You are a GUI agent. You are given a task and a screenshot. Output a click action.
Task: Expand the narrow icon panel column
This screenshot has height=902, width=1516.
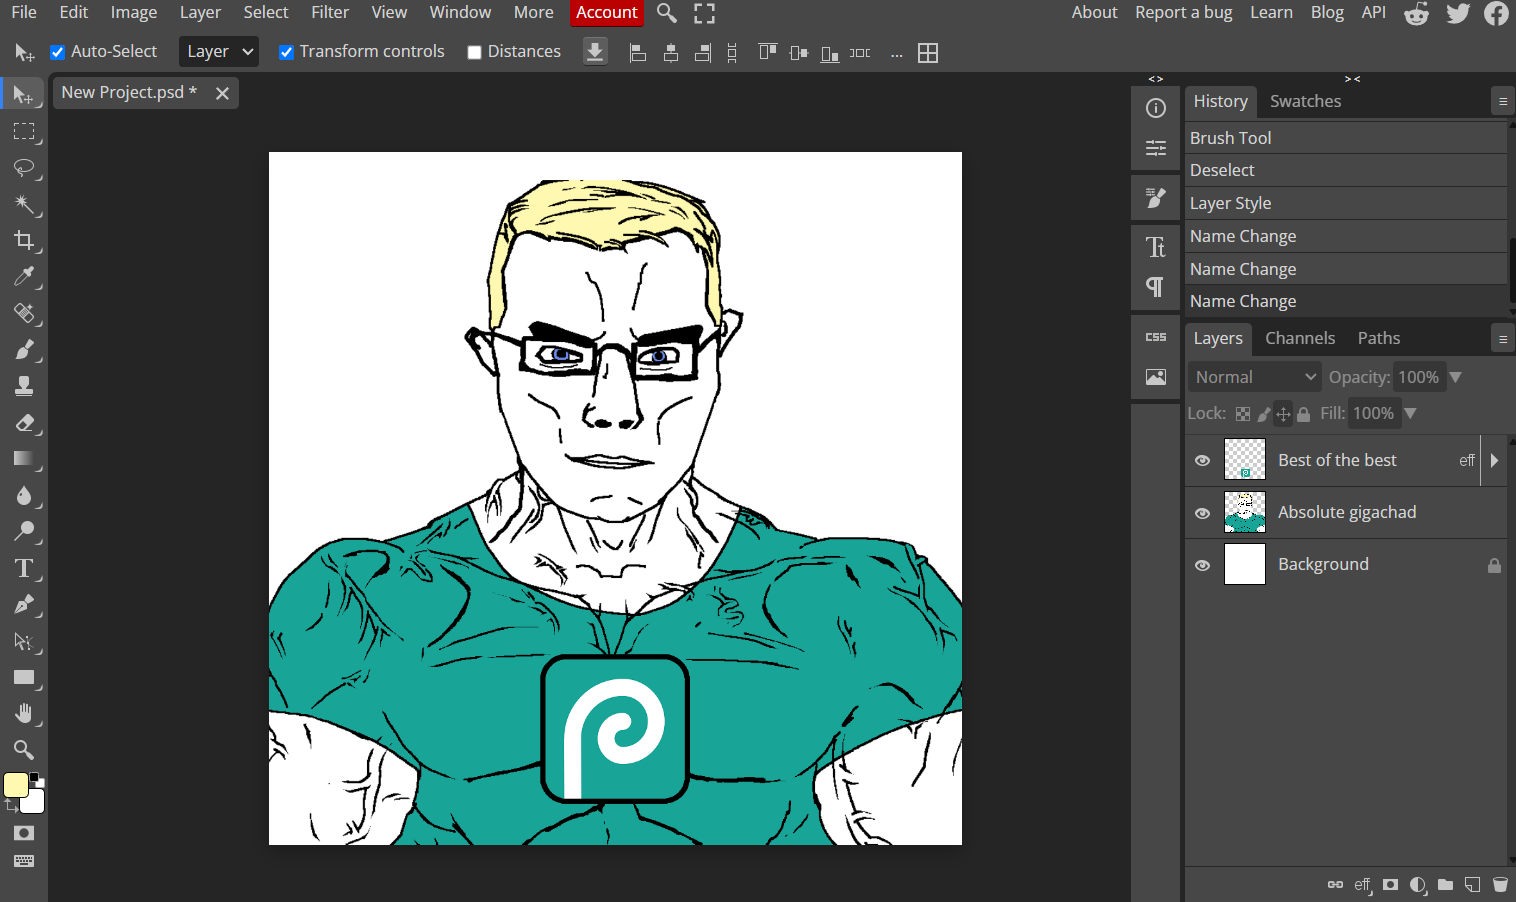1156,79
